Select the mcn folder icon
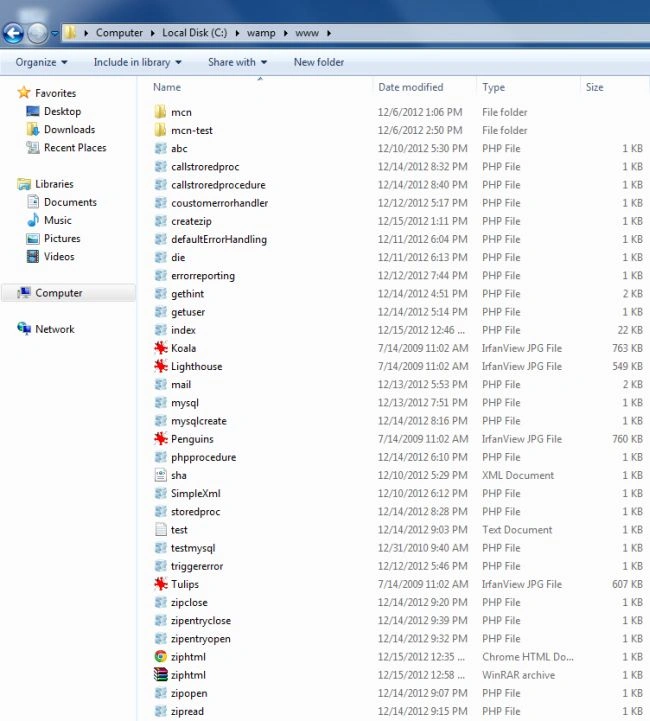Image resolution: width=650 pixels, height=721 pixels. click(160, 112)
